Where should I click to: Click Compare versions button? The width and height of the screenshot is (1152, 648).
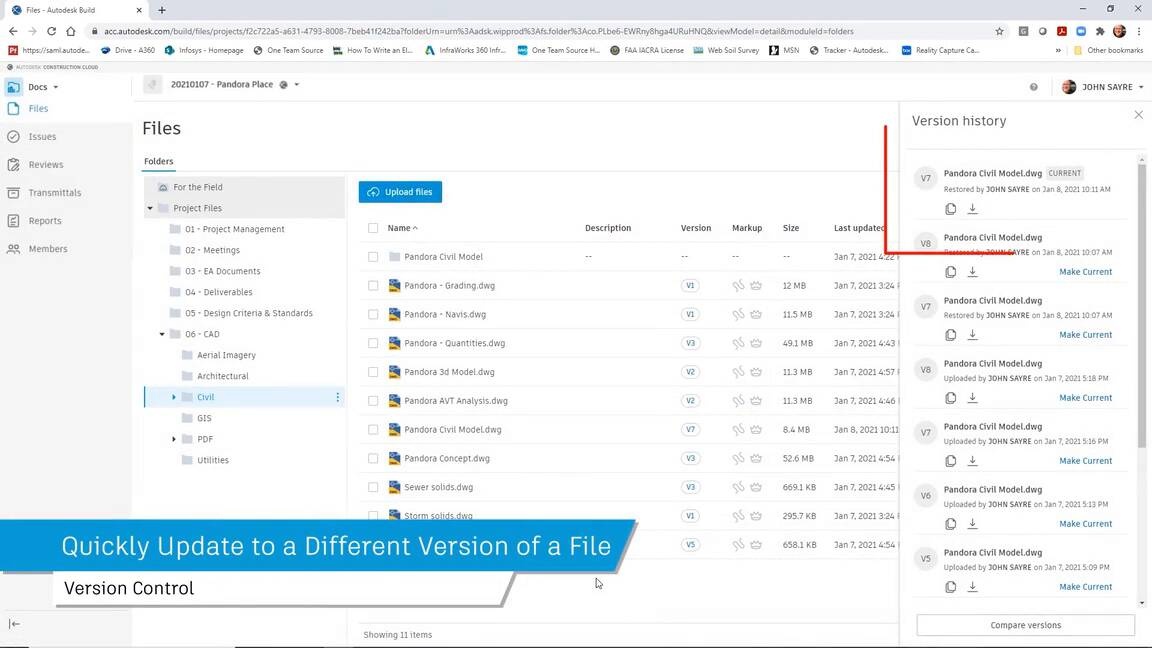1026,625
